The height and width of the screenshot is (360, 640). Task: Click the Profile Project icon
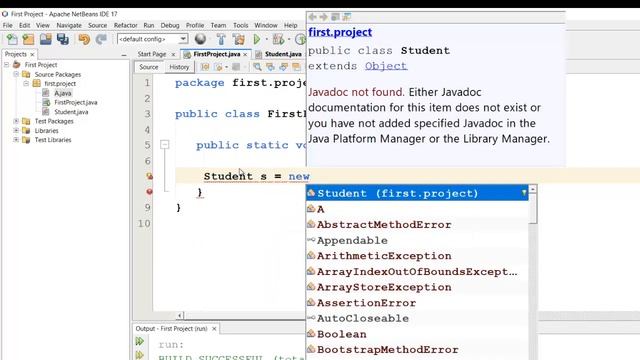coord(300,39)
